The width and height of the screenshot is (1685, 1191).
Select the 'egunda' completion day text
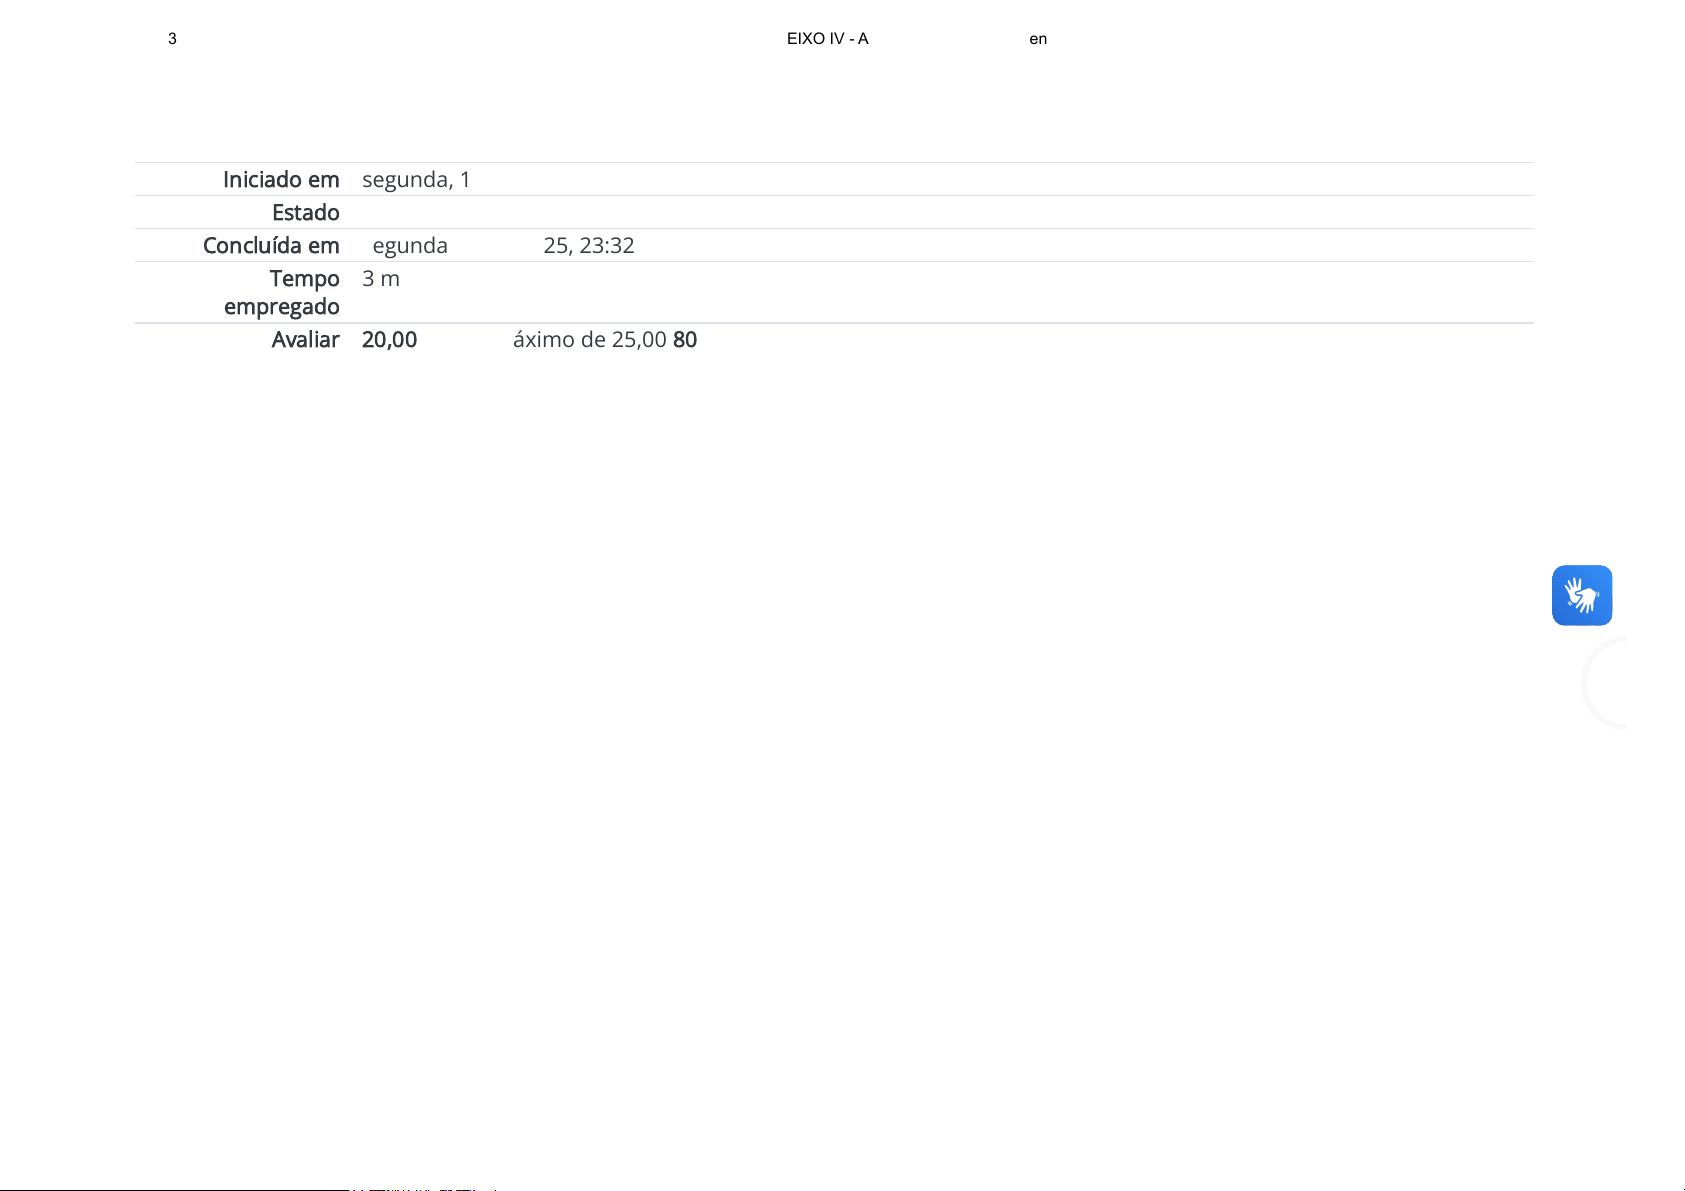pos(410,246)
